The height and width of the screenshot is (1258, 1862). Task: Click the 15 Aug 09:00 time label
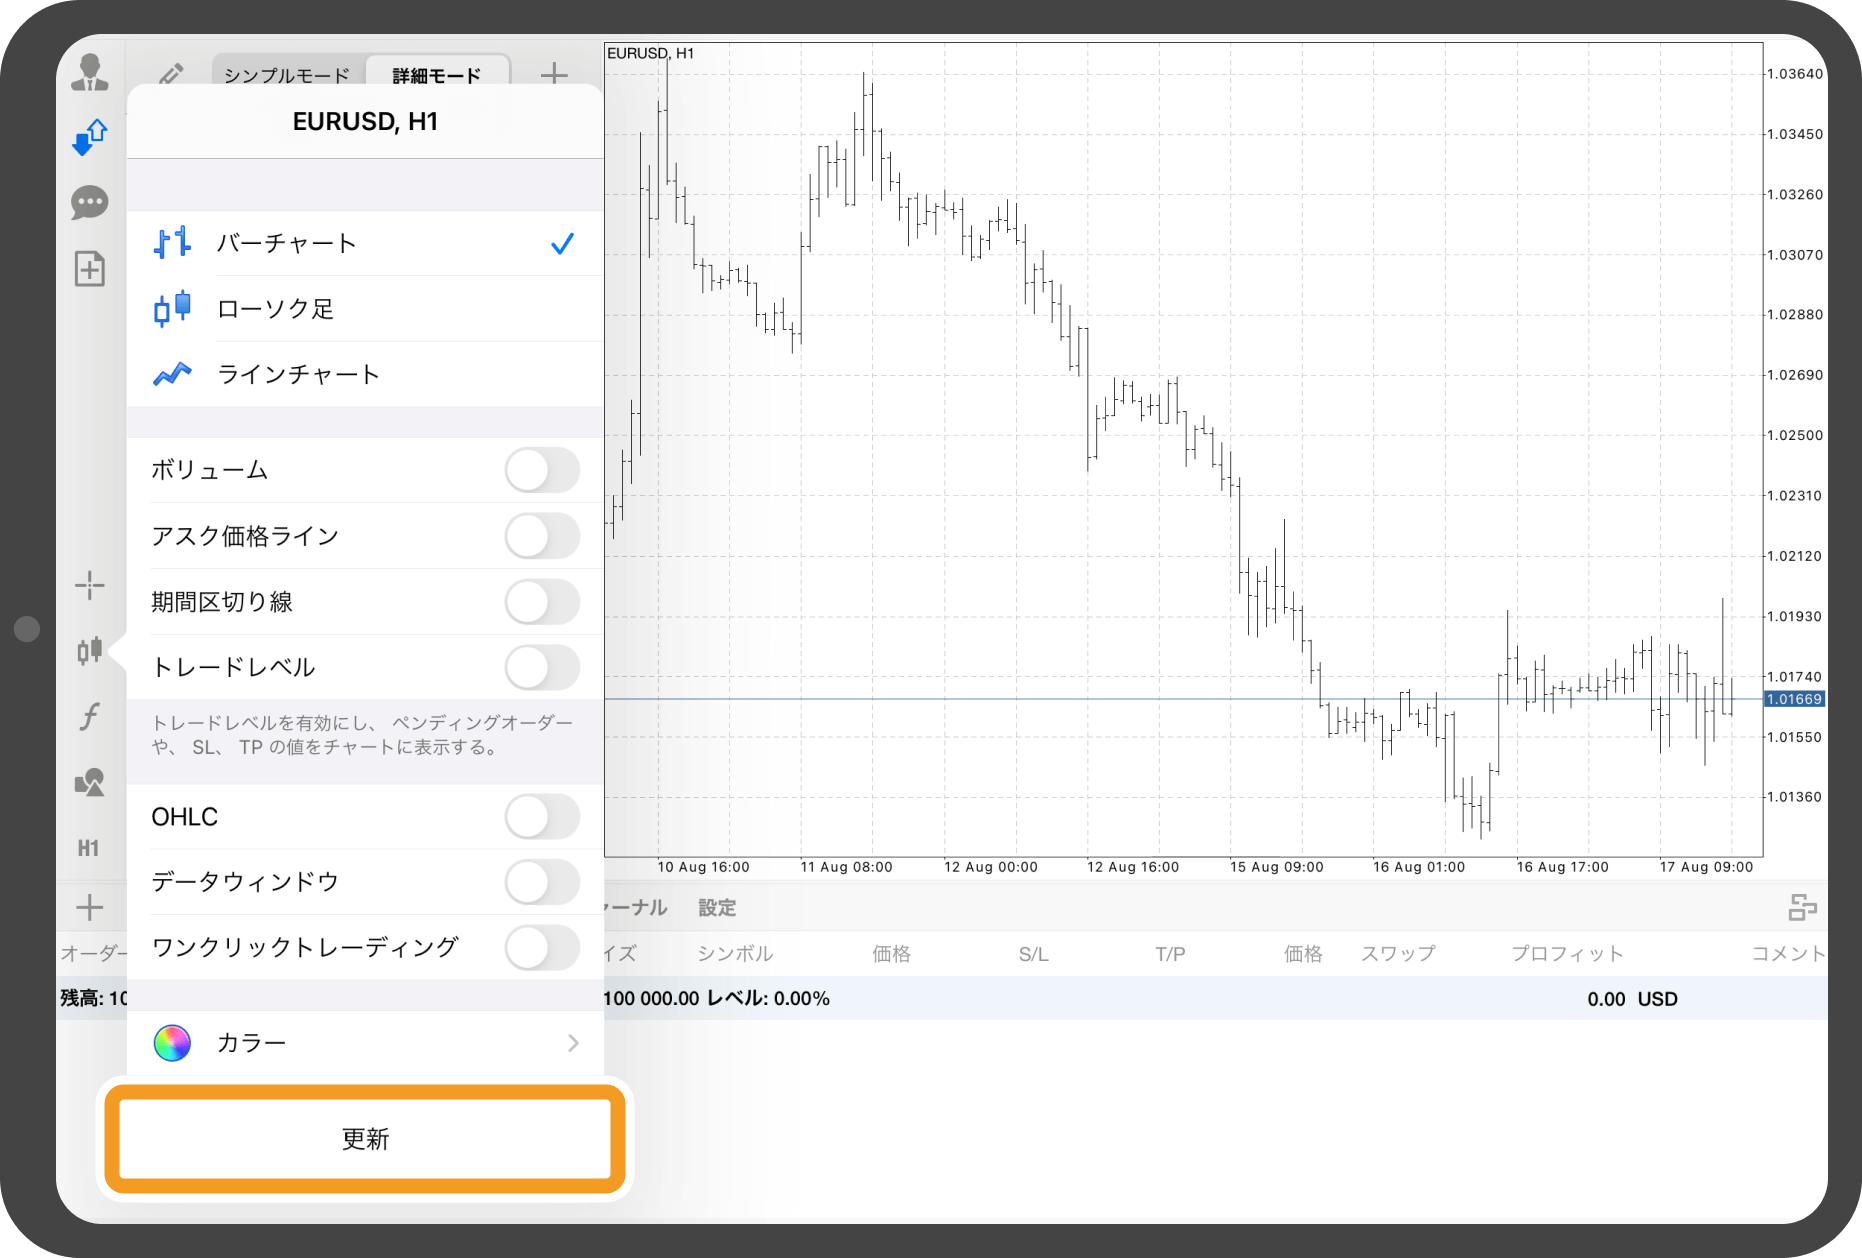point(1277,867)
